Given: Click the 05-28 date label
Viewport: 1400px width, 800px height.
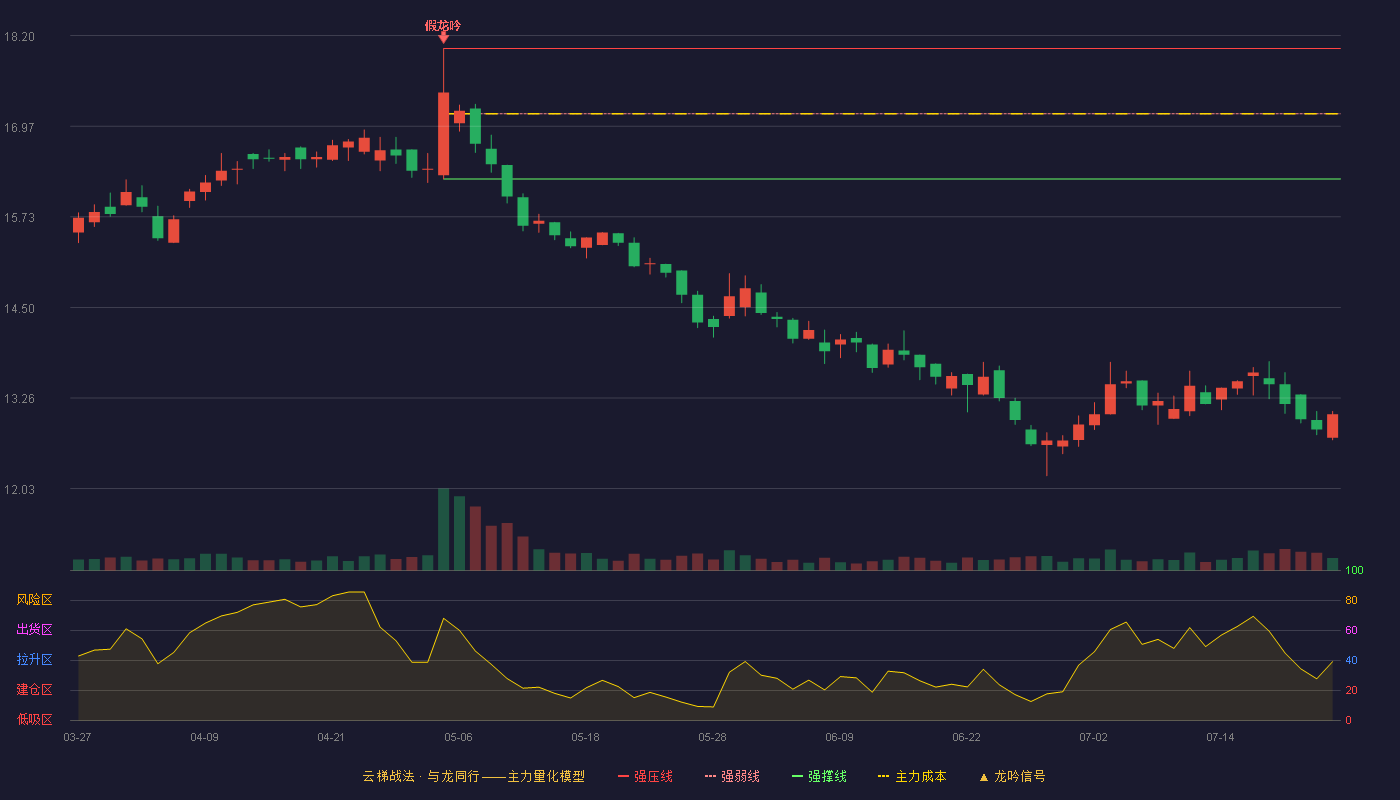Looking at the screenshot, I should pos(712,737).
